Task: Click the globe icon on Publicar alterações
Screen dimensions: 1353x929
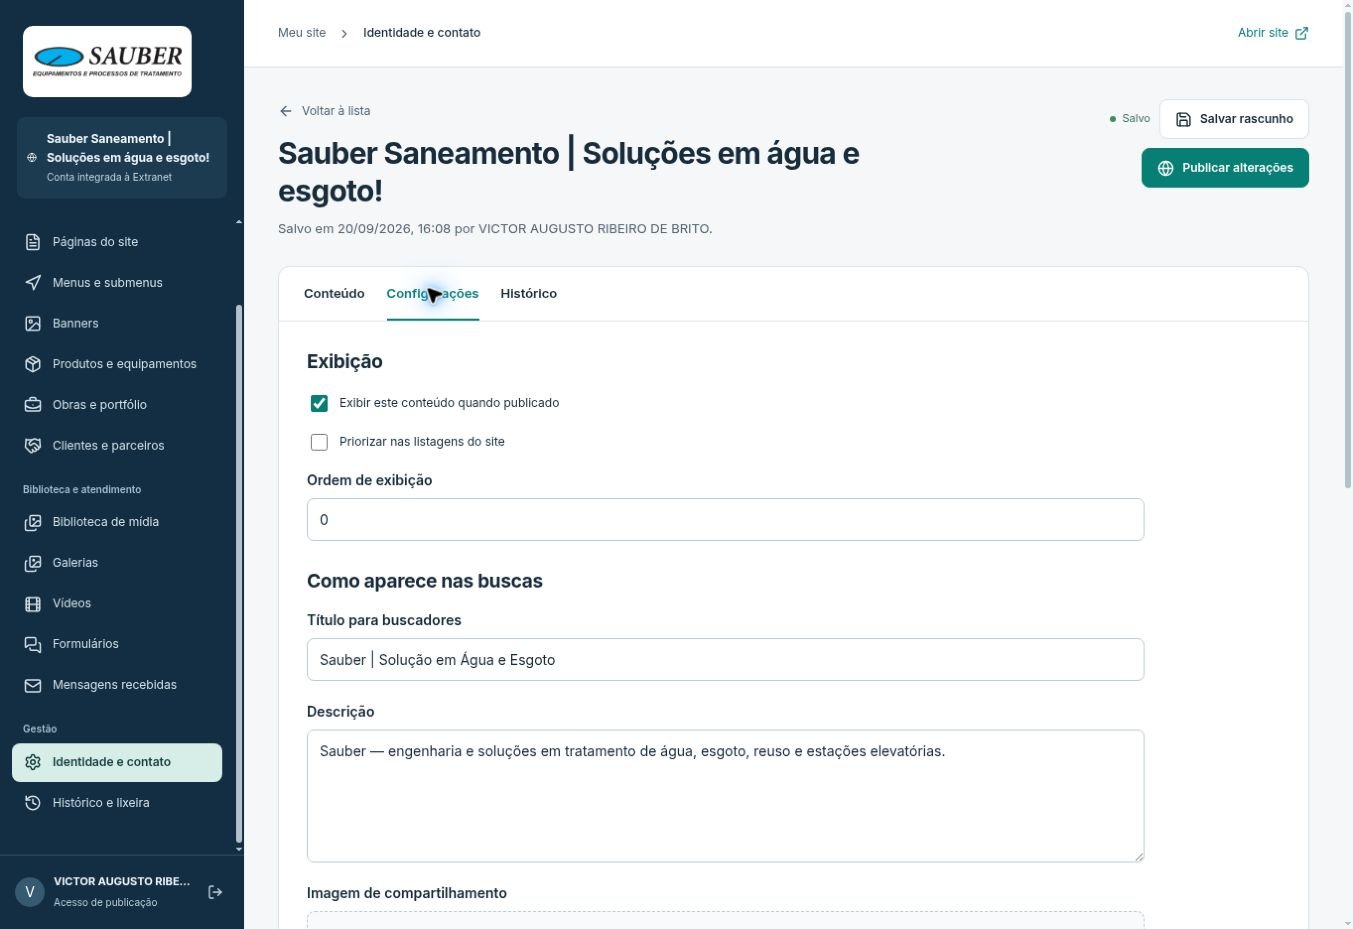Action: click(1166, 168)
